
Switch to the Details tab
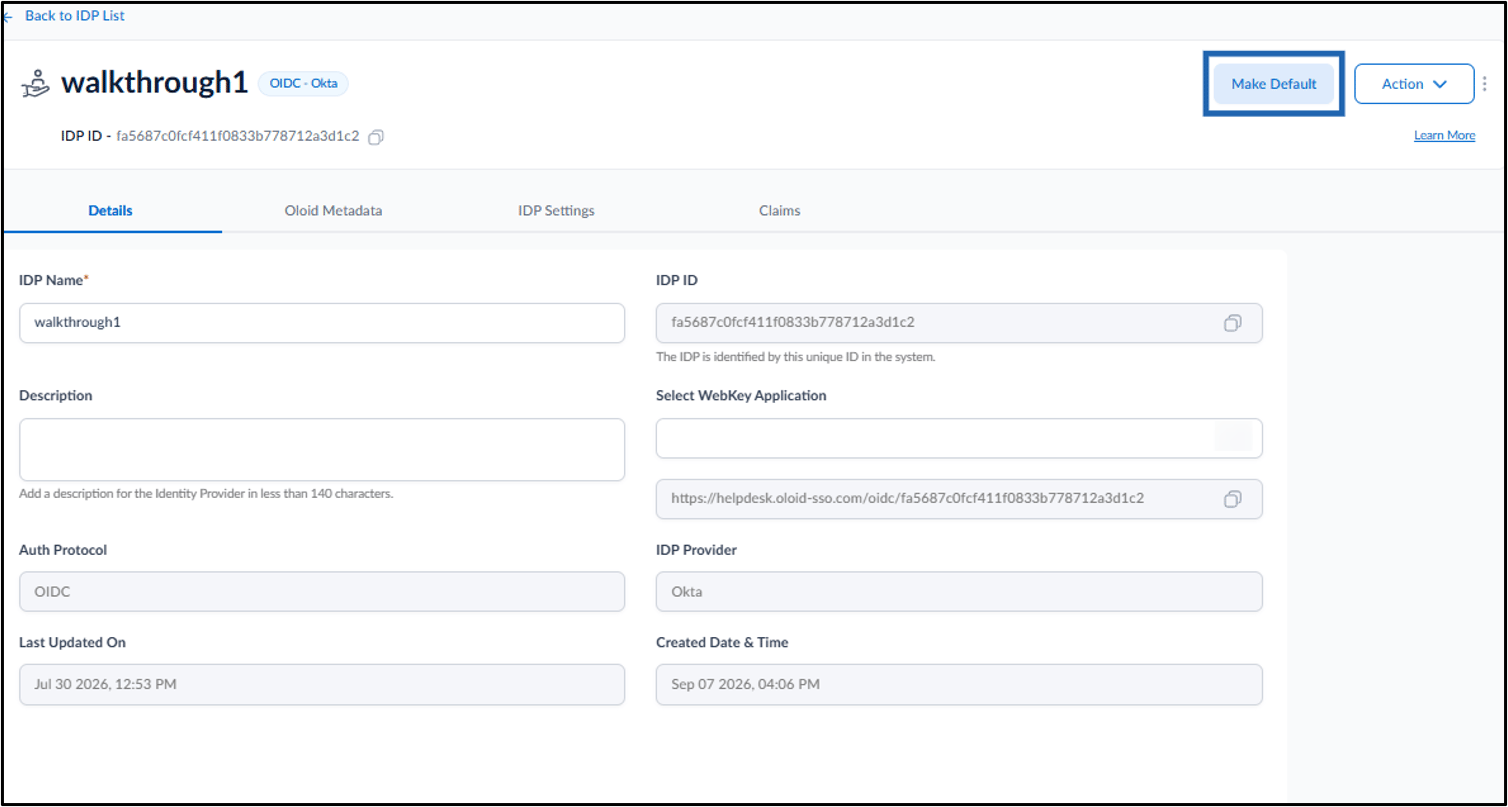[x=111, y=211]
